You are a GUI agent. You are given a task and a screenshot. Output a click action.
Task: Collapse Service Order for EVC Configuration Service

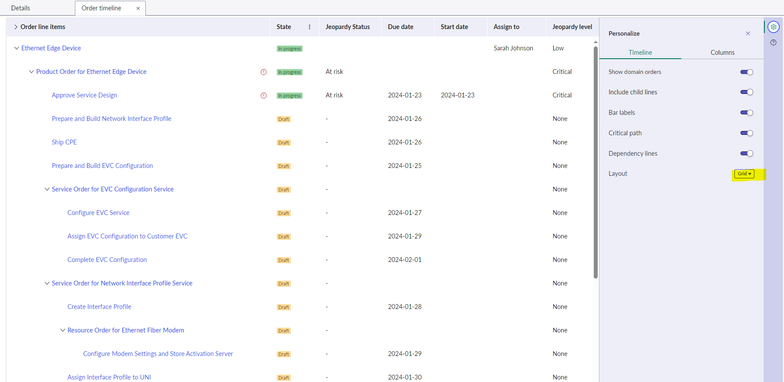click(x=47, y=190)
